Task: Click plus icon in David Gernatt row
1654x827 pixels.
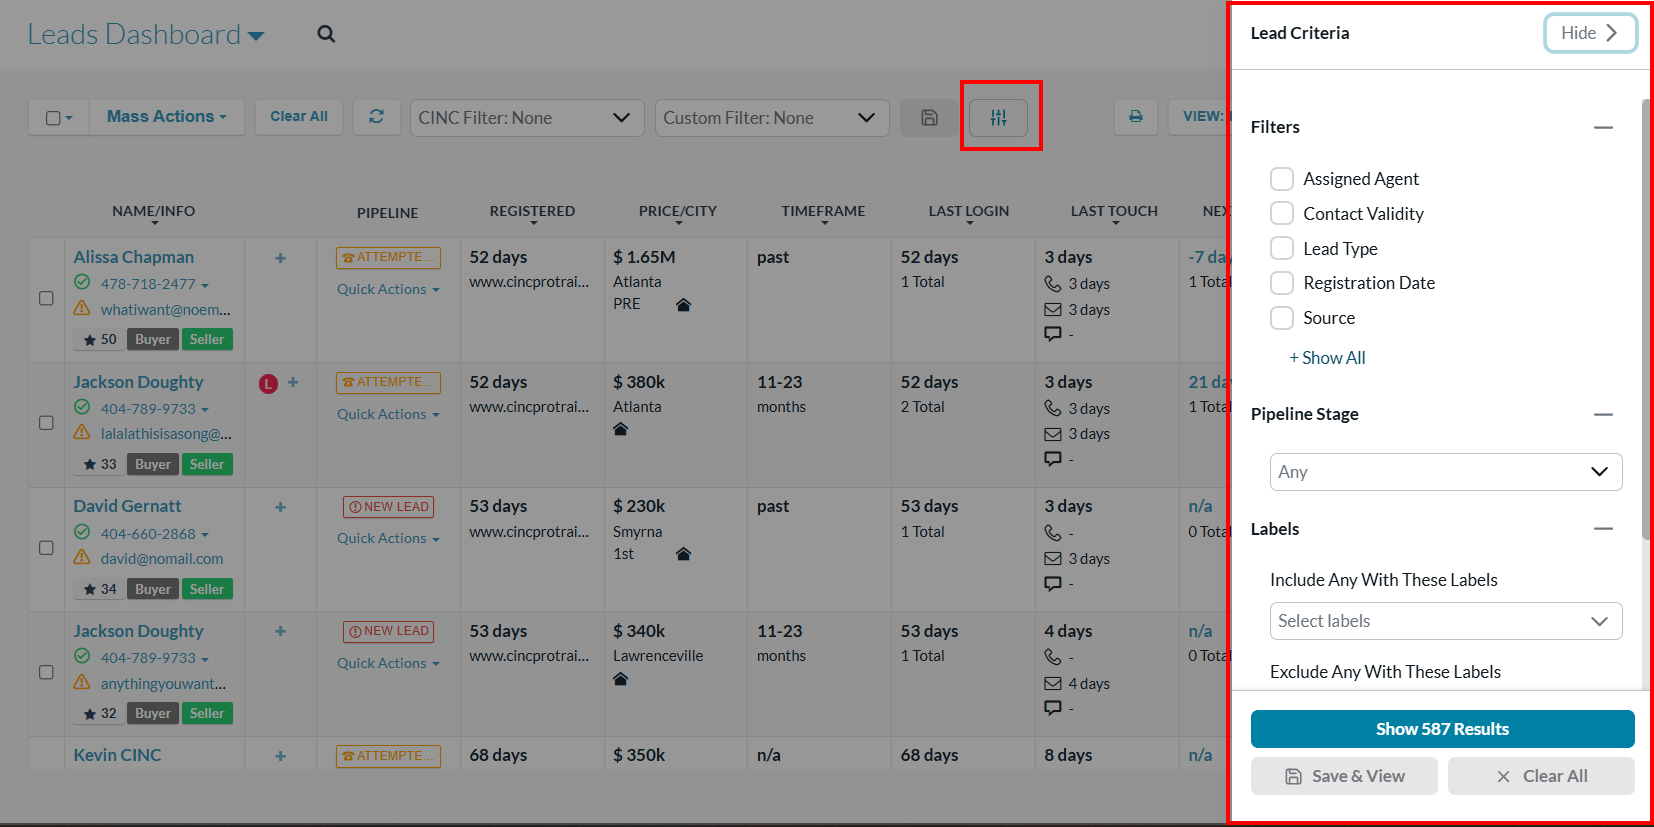Action: [281, 507]
